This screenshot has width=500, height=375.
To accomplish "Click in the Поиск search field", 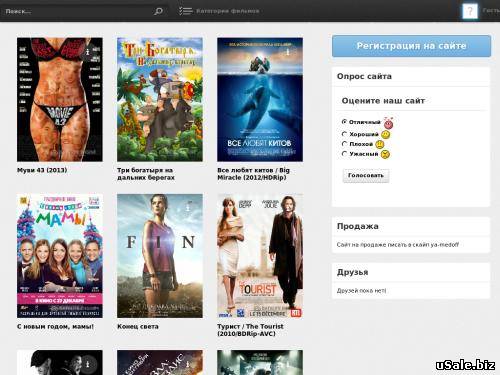I will coord(78,11).
